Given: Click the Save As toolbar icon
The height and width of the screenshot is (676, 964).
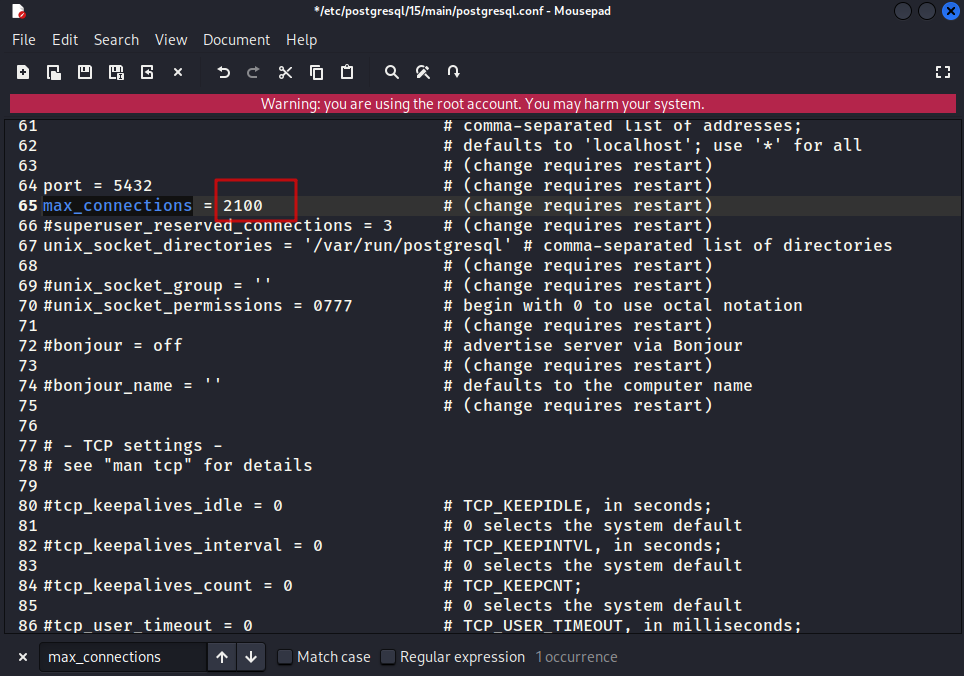Looking at the screenshot, I should pyautogui.click(x=116, y=73).
